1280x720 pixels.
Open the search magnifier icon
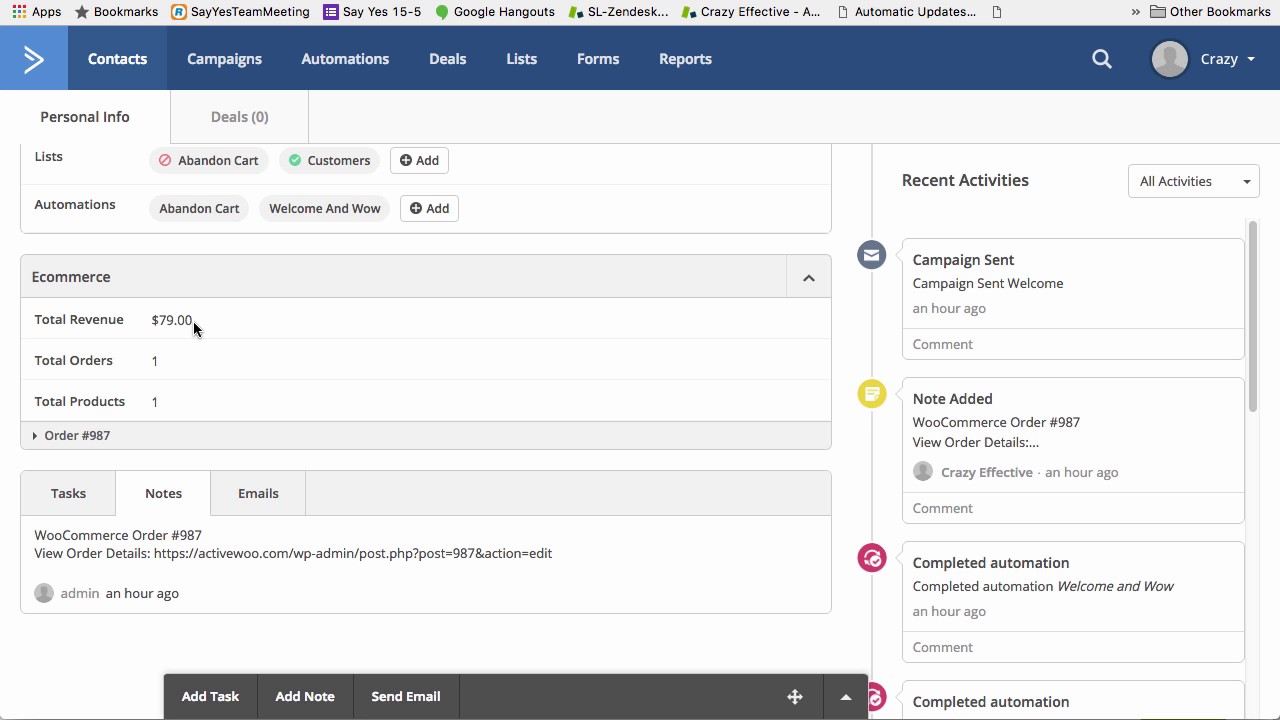pyautogui.click(x=1102, y=59)
